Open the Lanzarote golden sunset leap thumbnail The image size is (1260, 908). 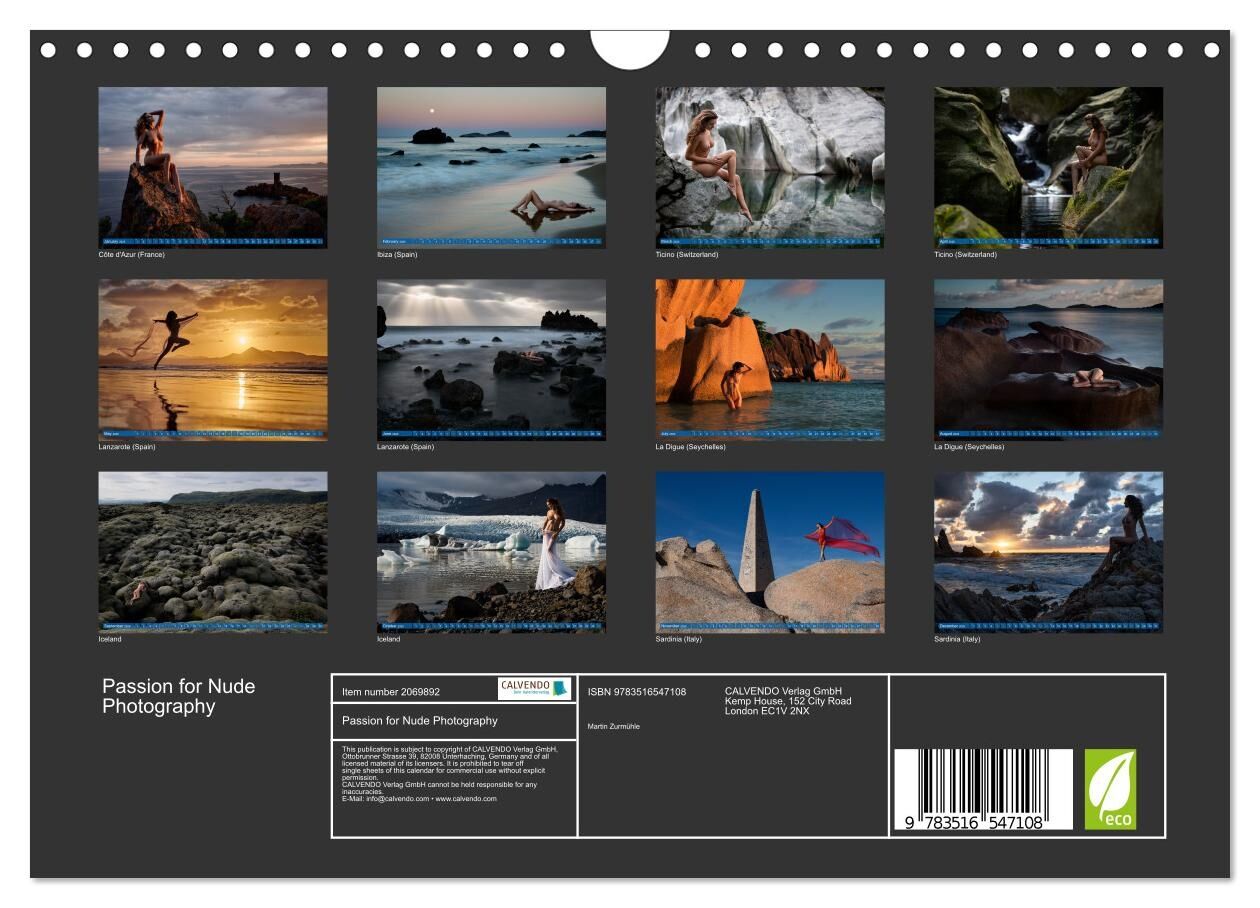coord(213,359)
